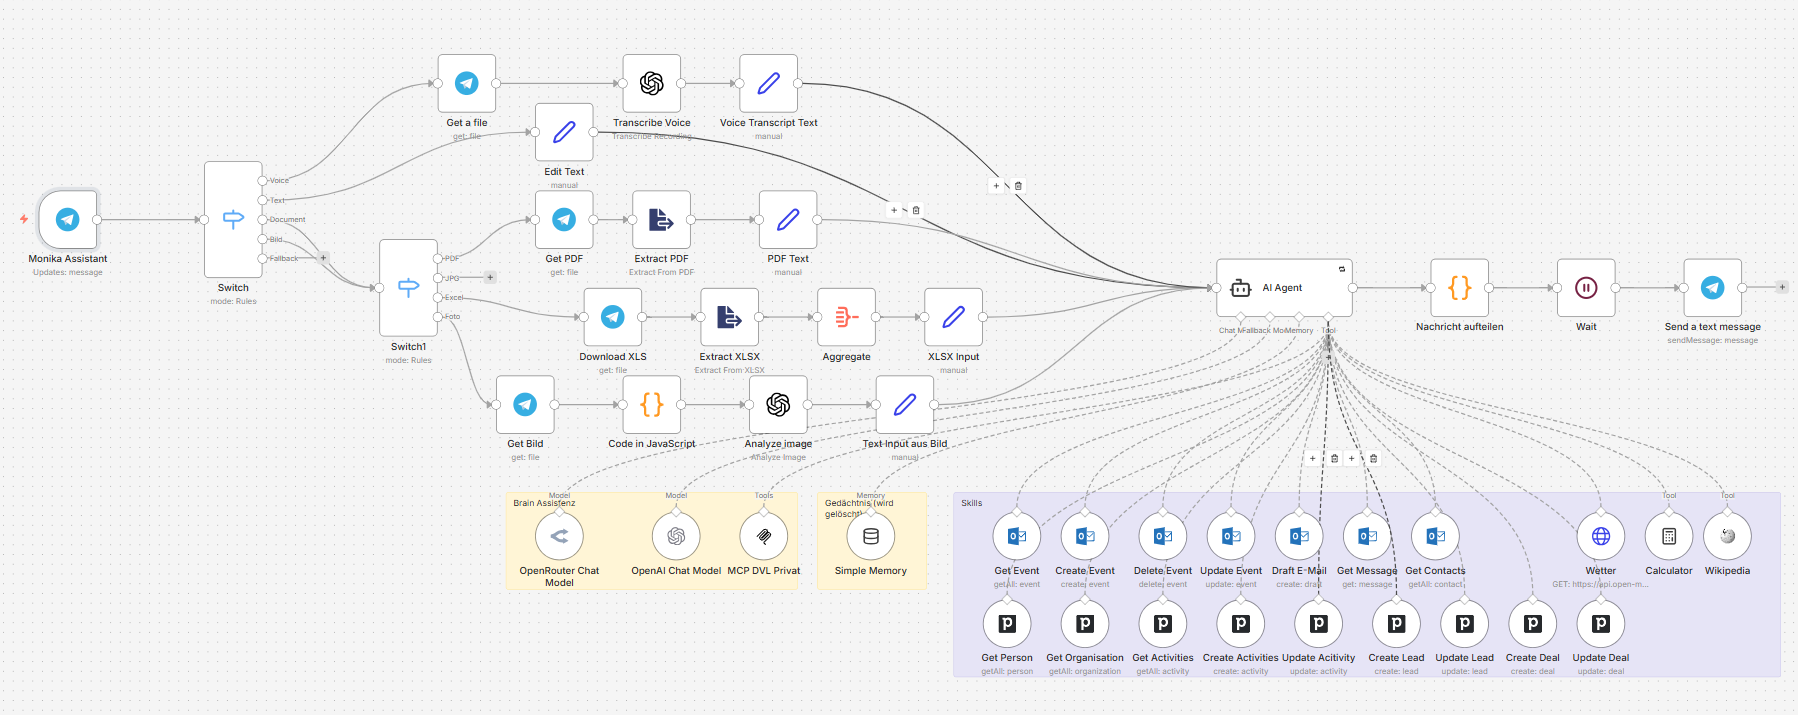
Task: Select the Wait node pause icon
Action: (x=1586, y=288)
